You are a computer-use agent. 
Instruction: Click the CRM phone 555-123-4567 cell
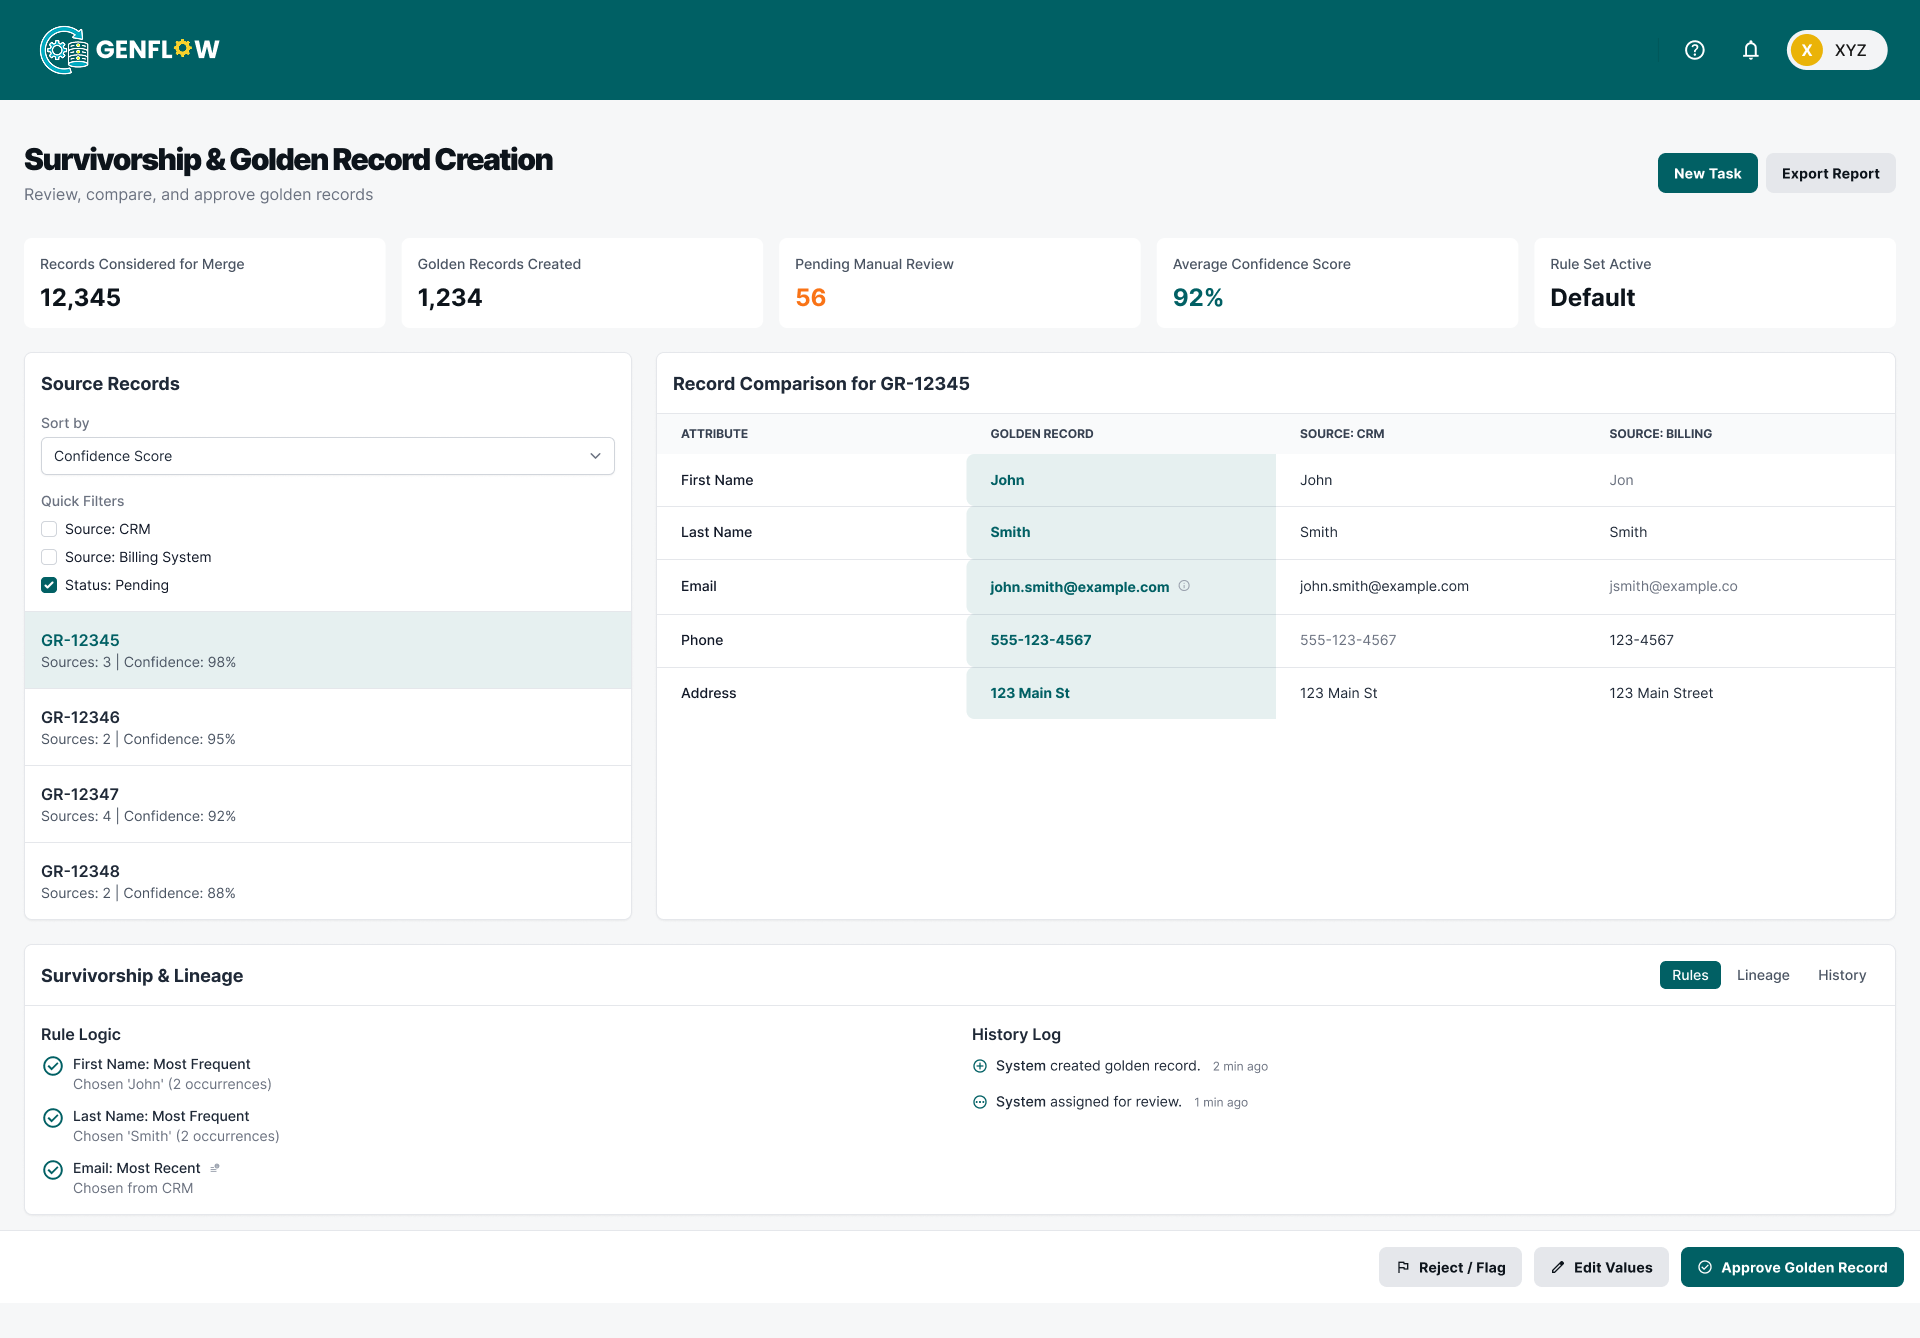click(1348, 640)
